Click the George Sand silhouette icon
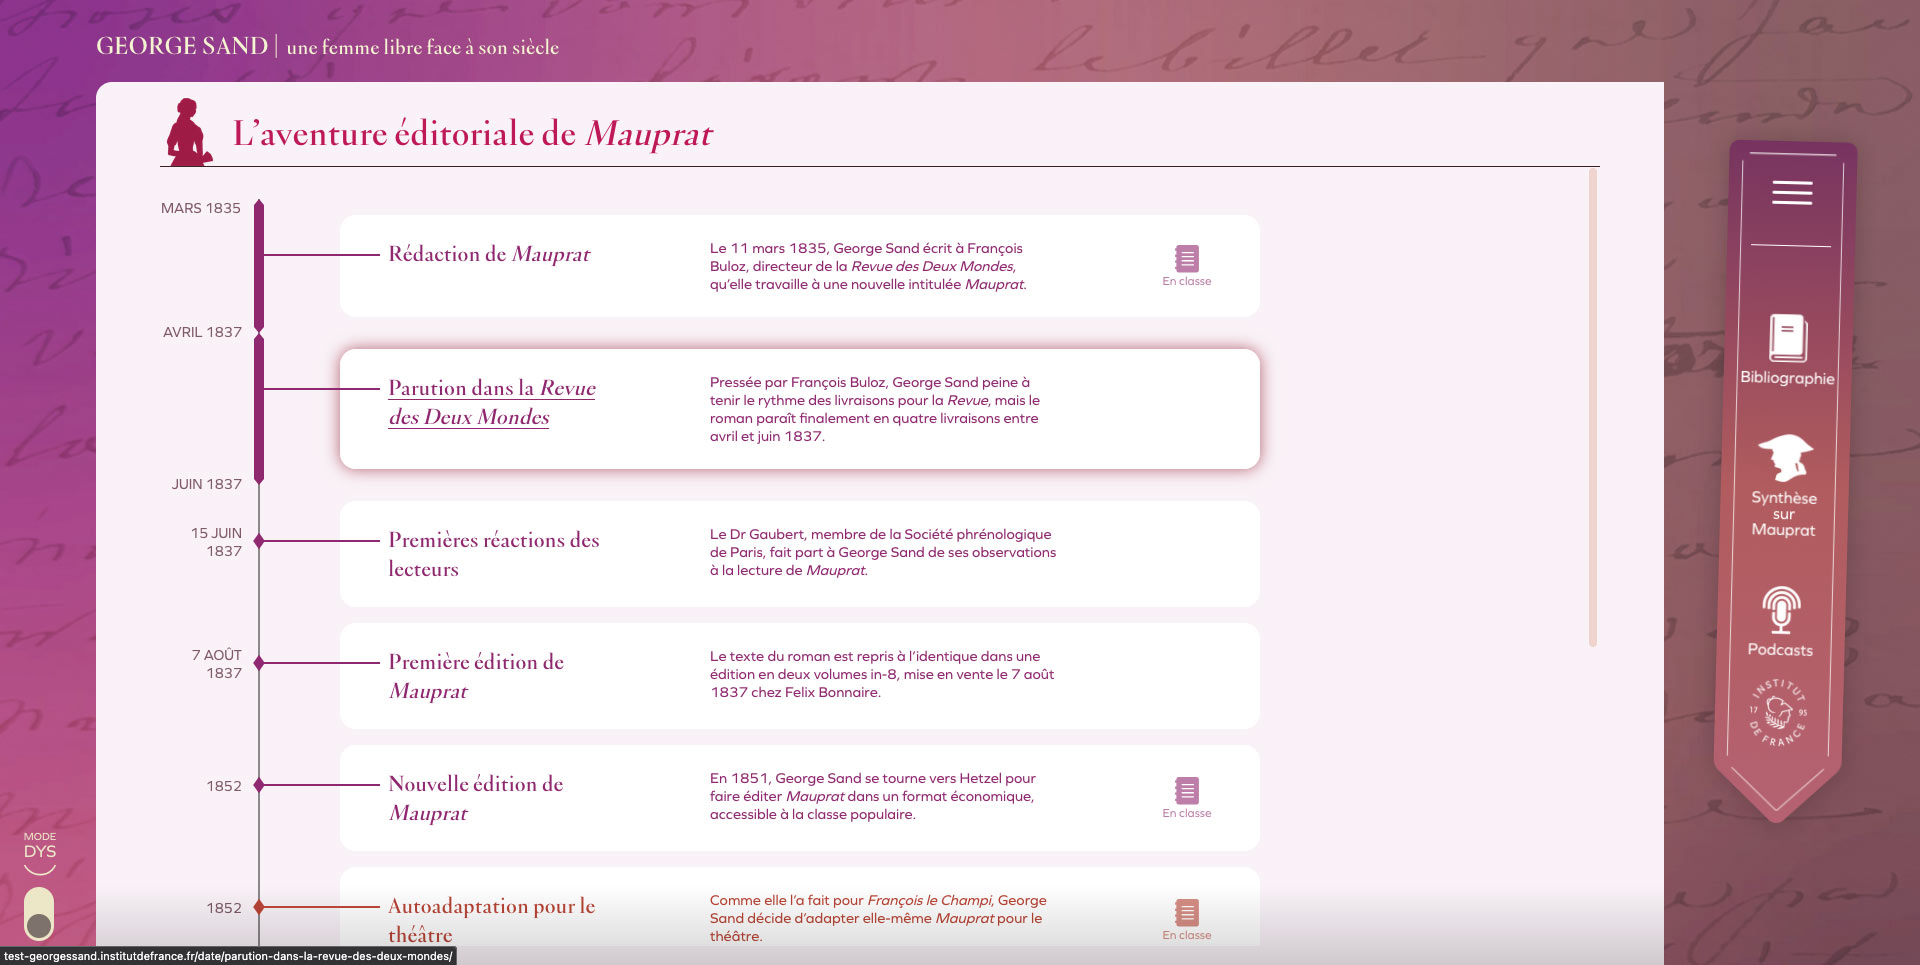The width and height of the screenshot is (1920, 965). point(188,132)
